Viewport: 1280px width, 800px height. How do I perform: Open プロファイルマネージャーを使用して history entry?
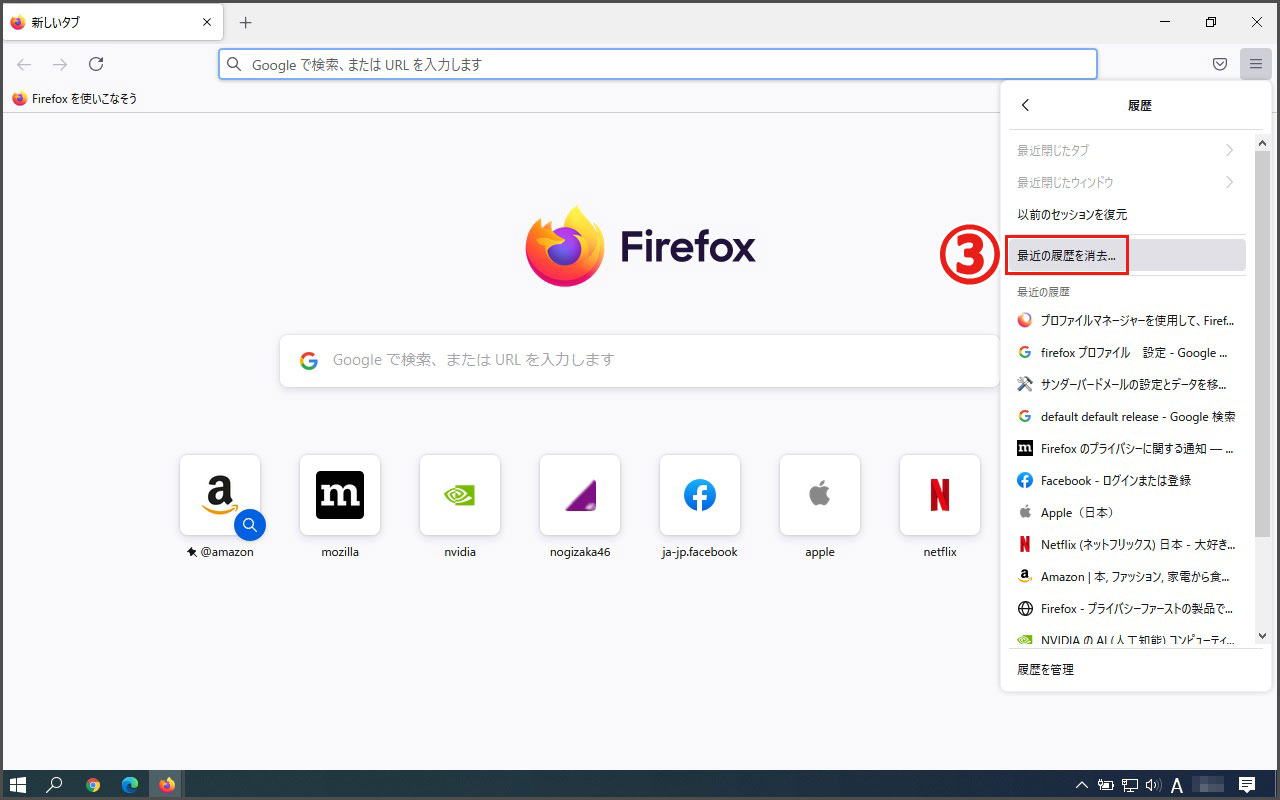pos(1126,321)
